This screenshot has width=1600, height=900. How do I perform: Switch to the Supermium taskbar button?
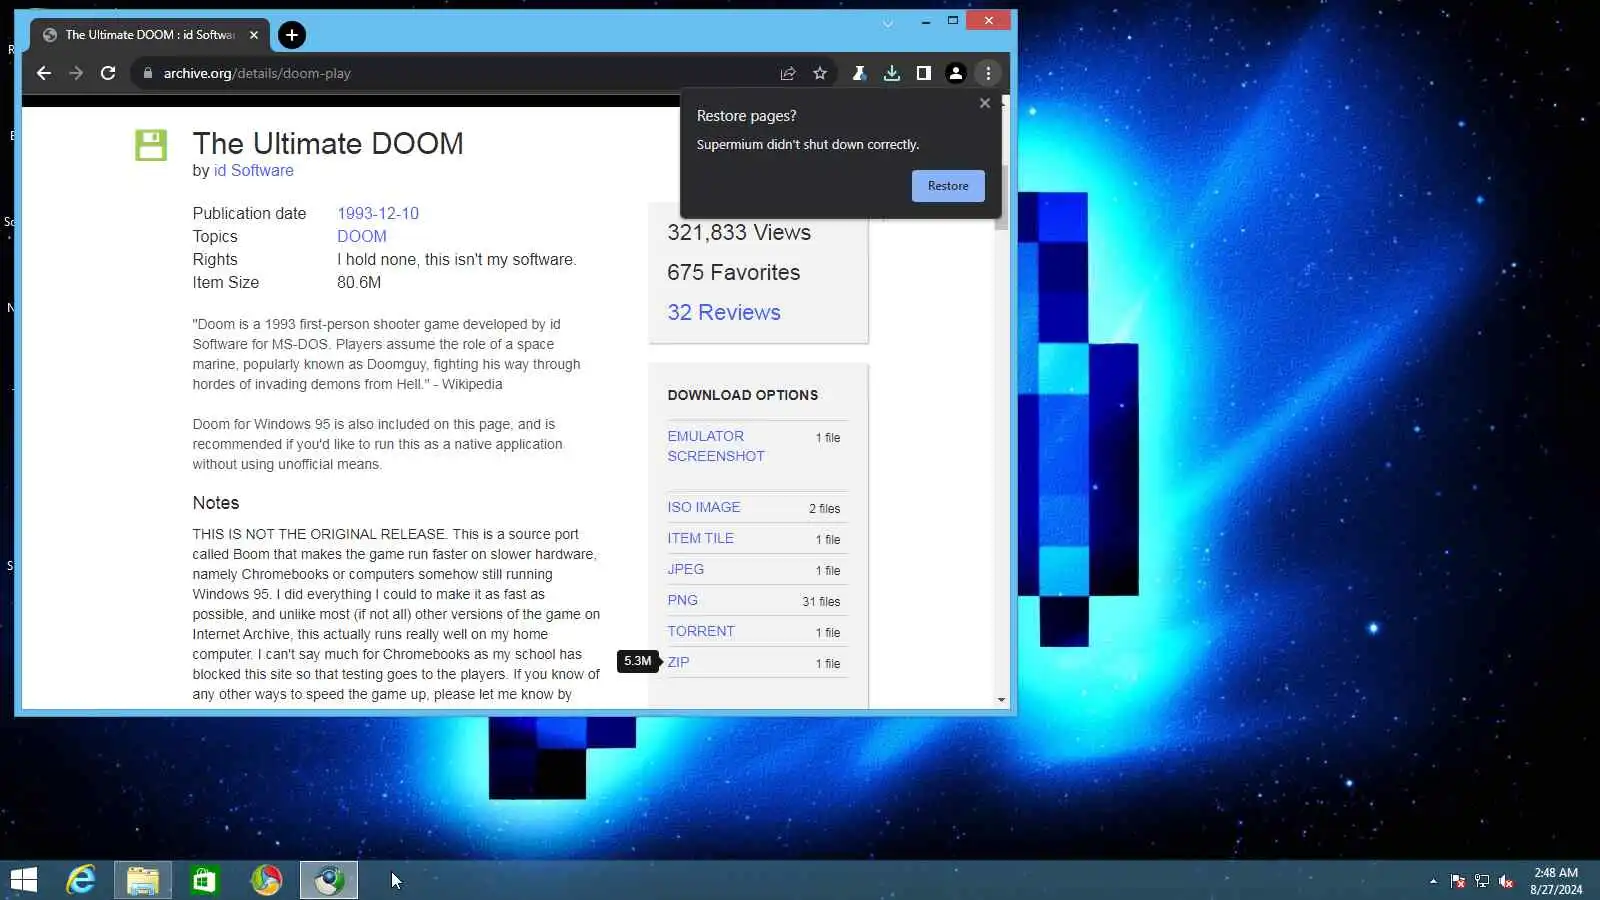(329, 880)
